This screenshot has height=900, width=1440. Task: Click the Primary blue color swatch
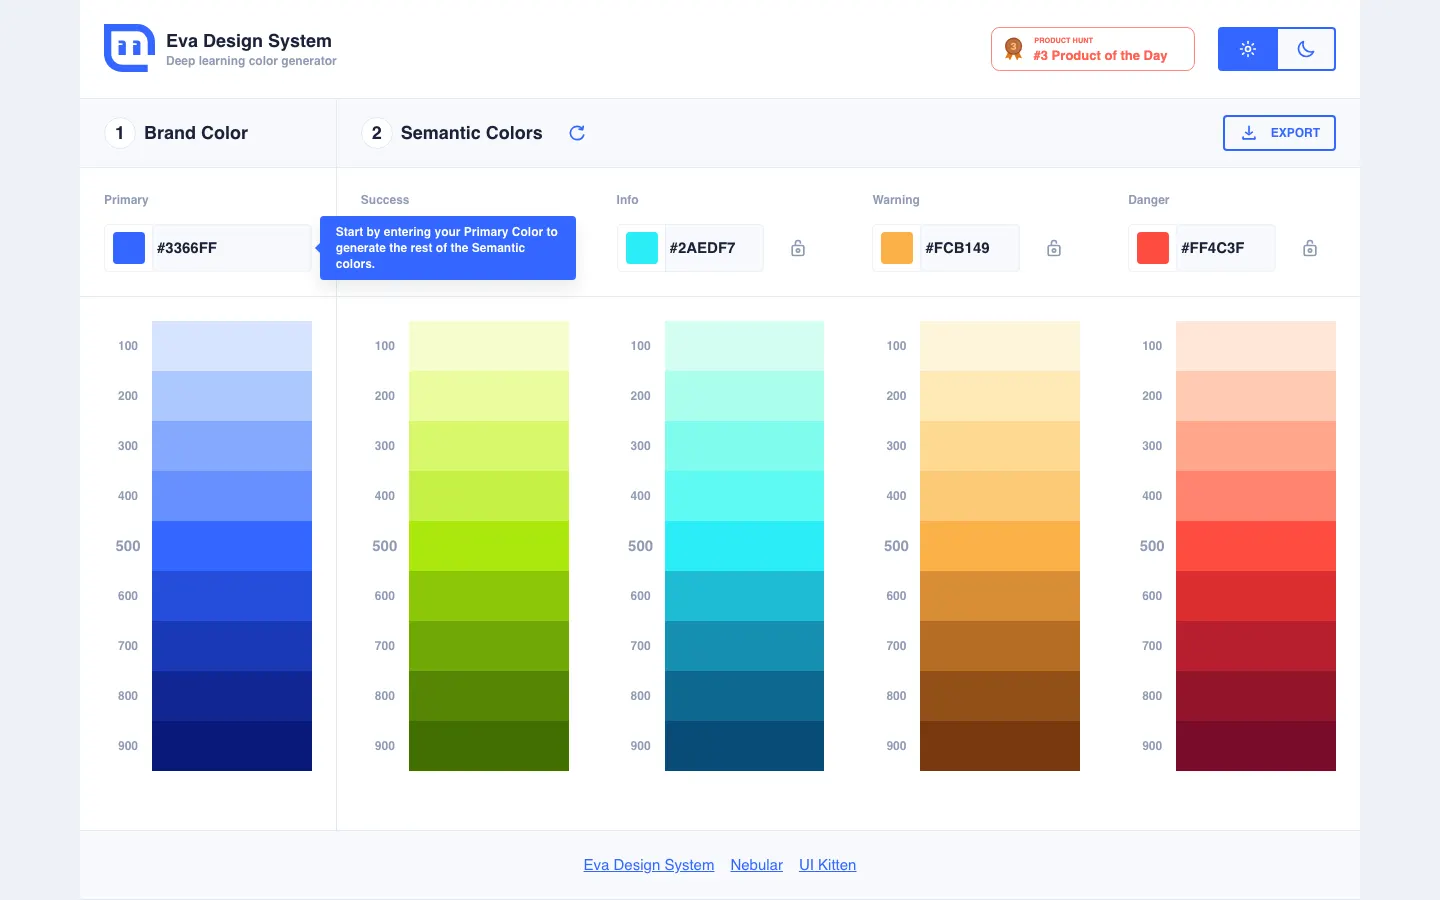[x=129, y=248]
